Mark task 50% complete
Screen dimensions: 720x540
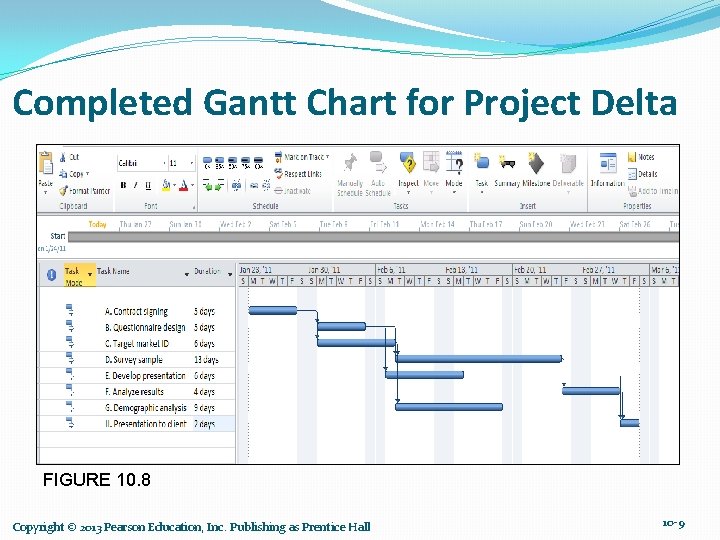coord(233,163)
